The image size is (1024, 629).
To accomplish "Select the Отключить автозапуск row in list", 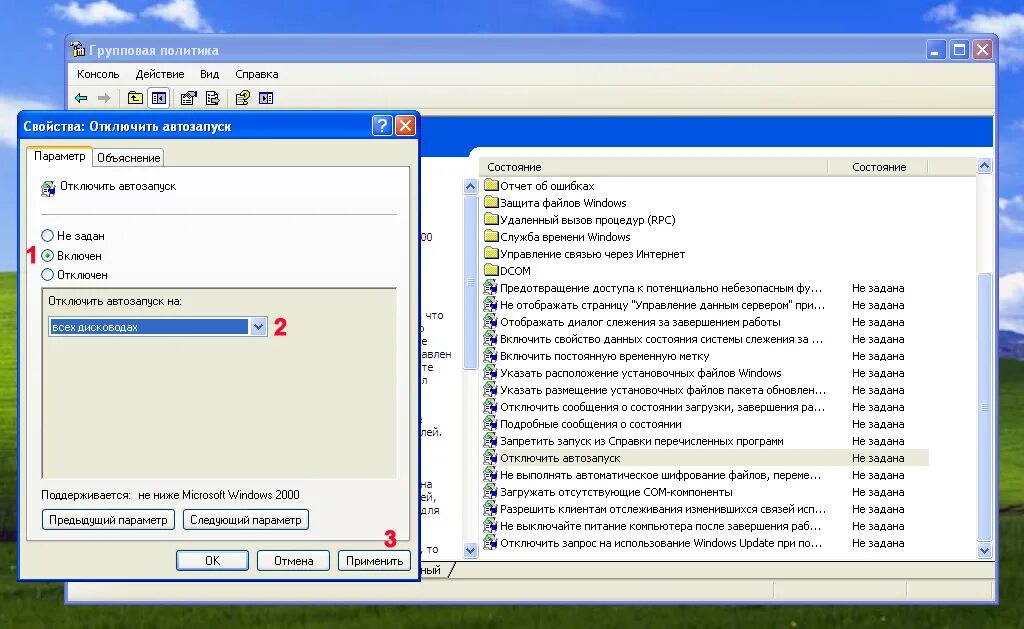I will click(x=705, y=458).
